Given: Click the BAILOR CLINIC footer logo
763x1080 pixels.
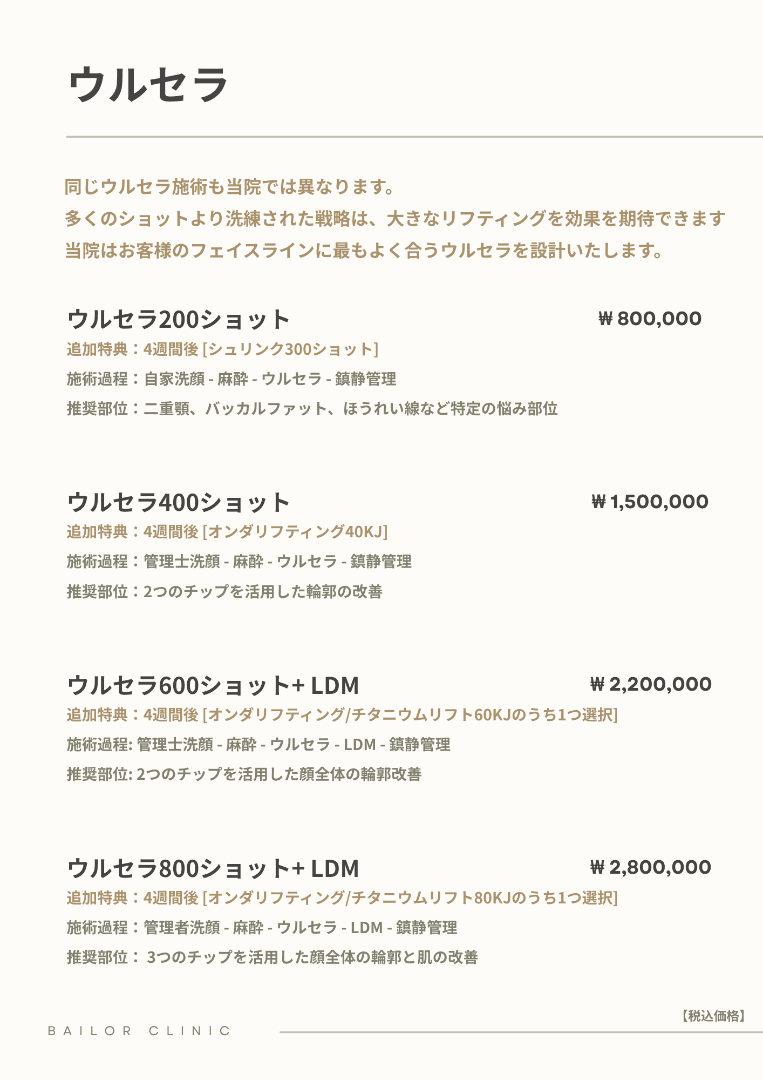Looking at the screenshot, I should (x=139, y=1030).
